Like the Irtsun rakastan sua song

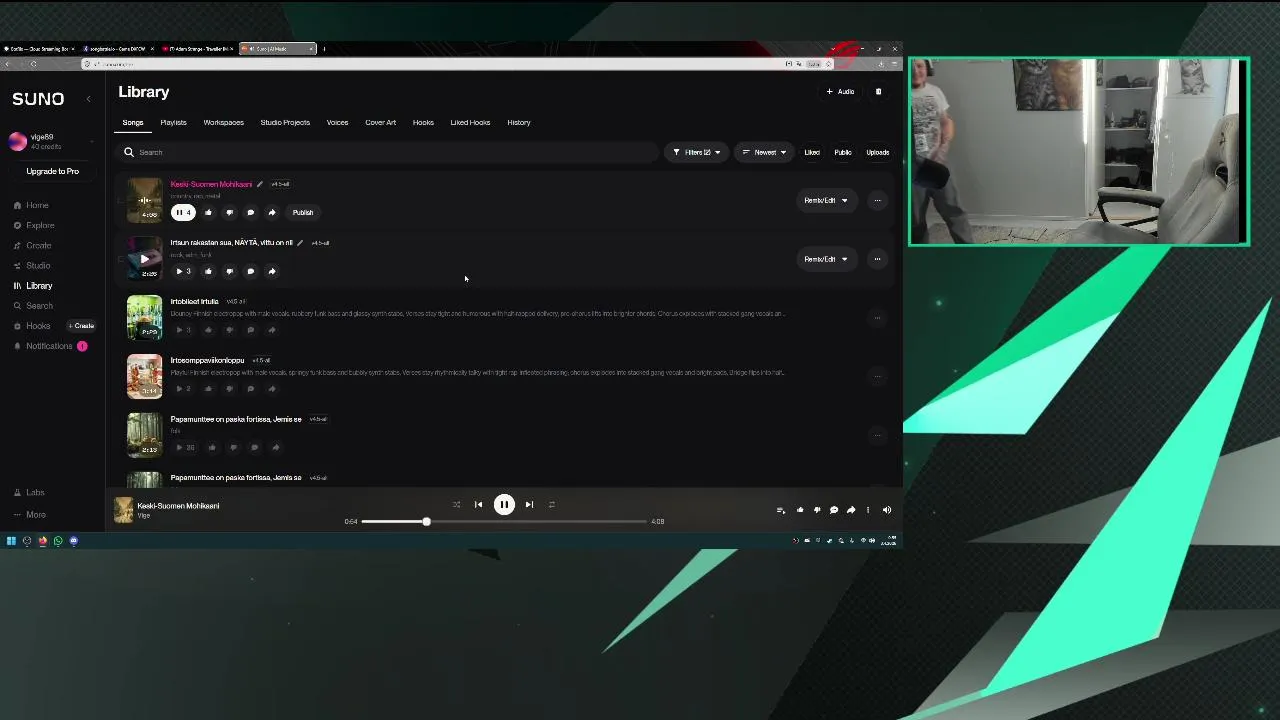pos(208,271)
